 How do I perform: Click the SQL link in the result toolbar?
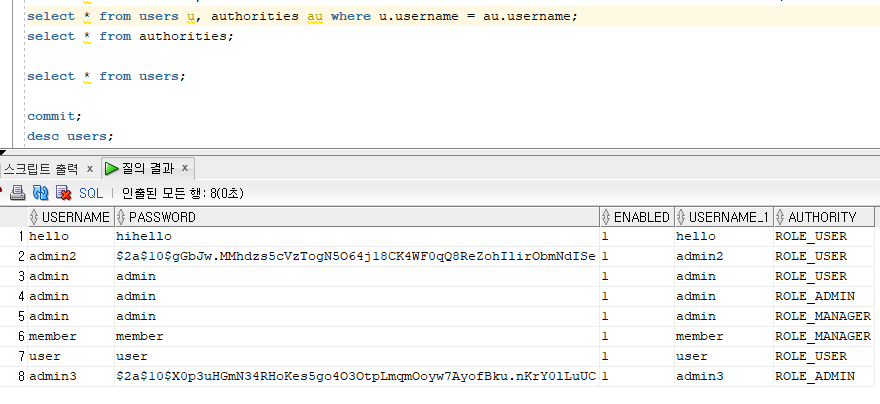click(x=91, y=194)
